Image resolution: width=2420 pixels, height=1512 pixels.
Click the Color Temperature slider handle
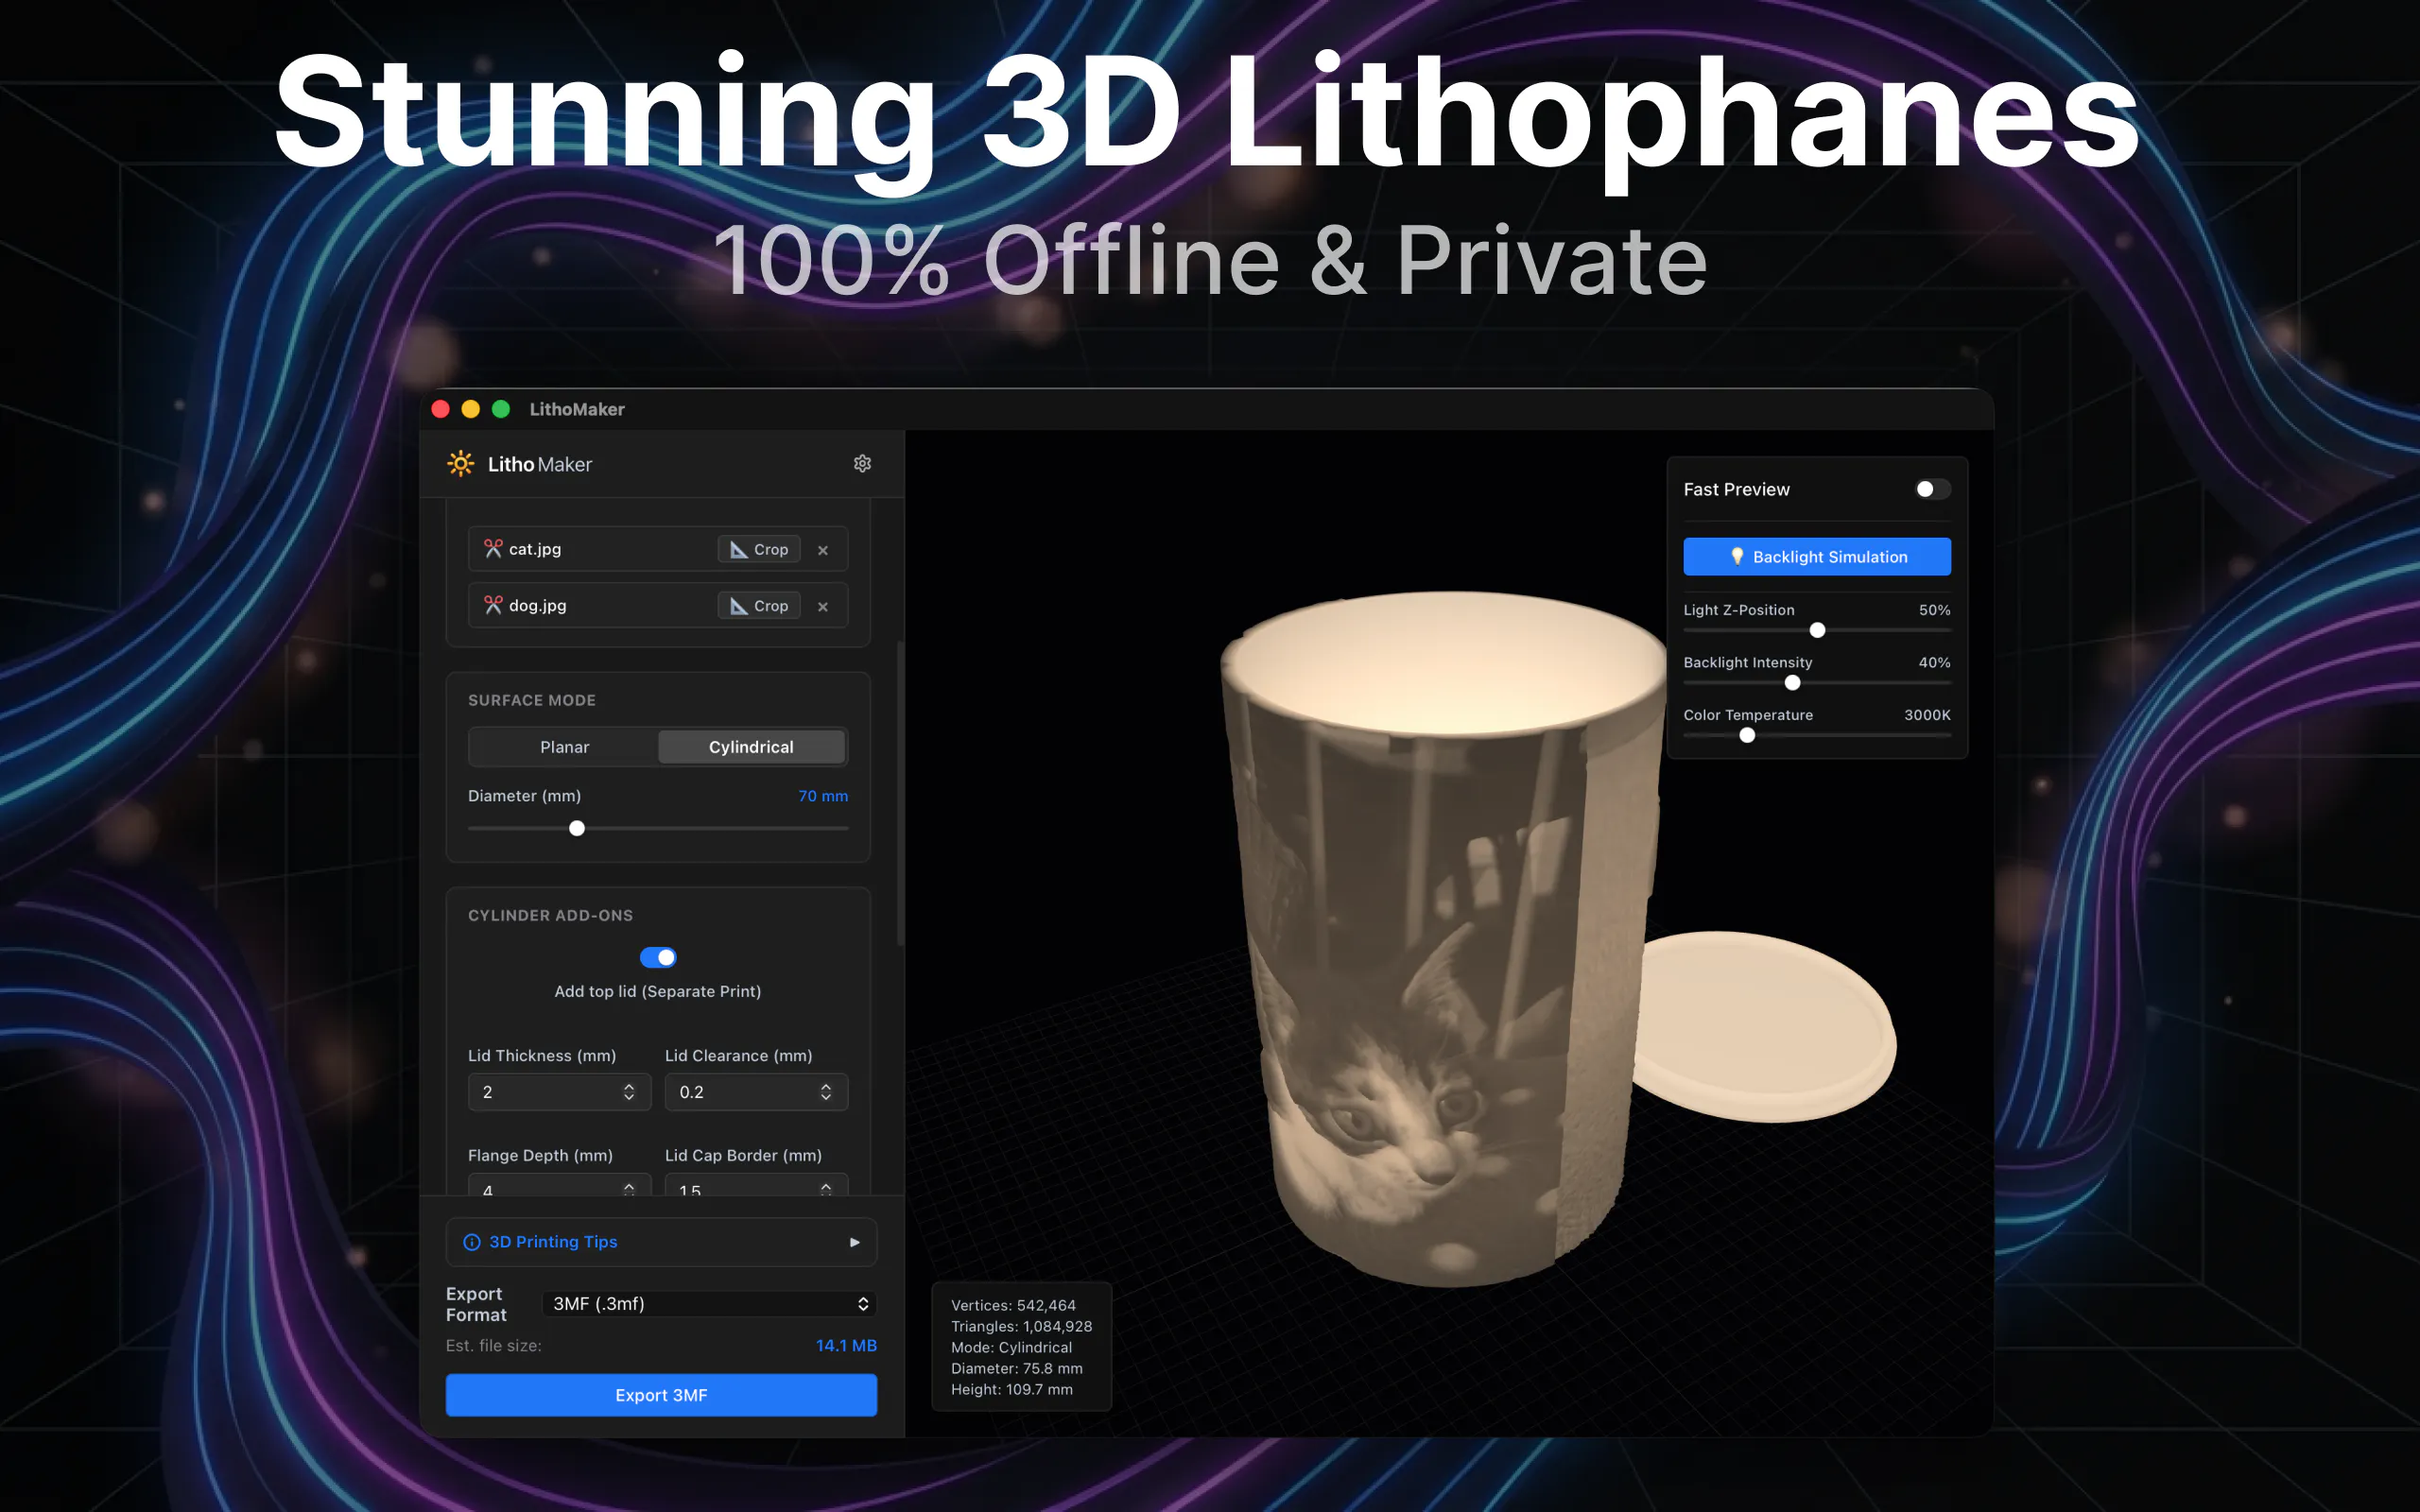[x=1747, y=735]
